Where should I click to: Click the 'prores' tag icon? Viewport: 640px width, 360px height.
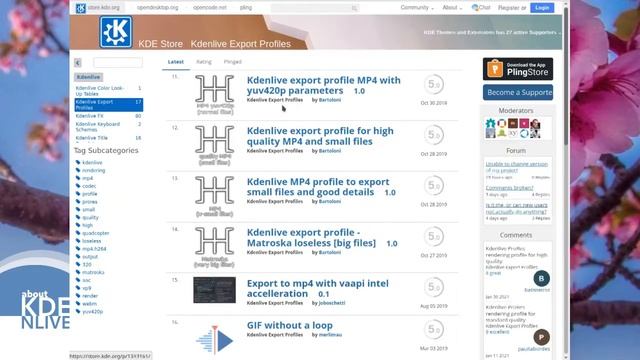click(78, 202)
